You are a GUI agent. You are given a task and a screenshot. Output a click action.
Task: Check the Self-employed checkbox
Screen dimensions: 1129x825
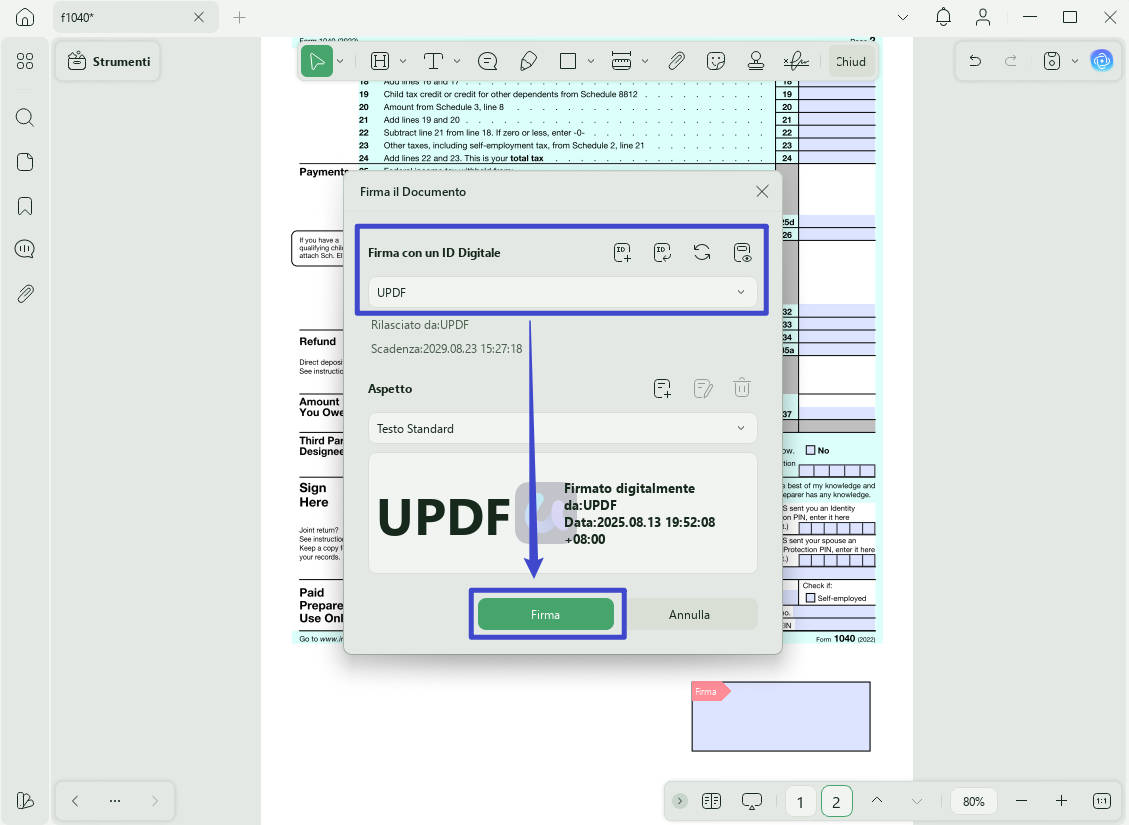click(x=810, y=598)
